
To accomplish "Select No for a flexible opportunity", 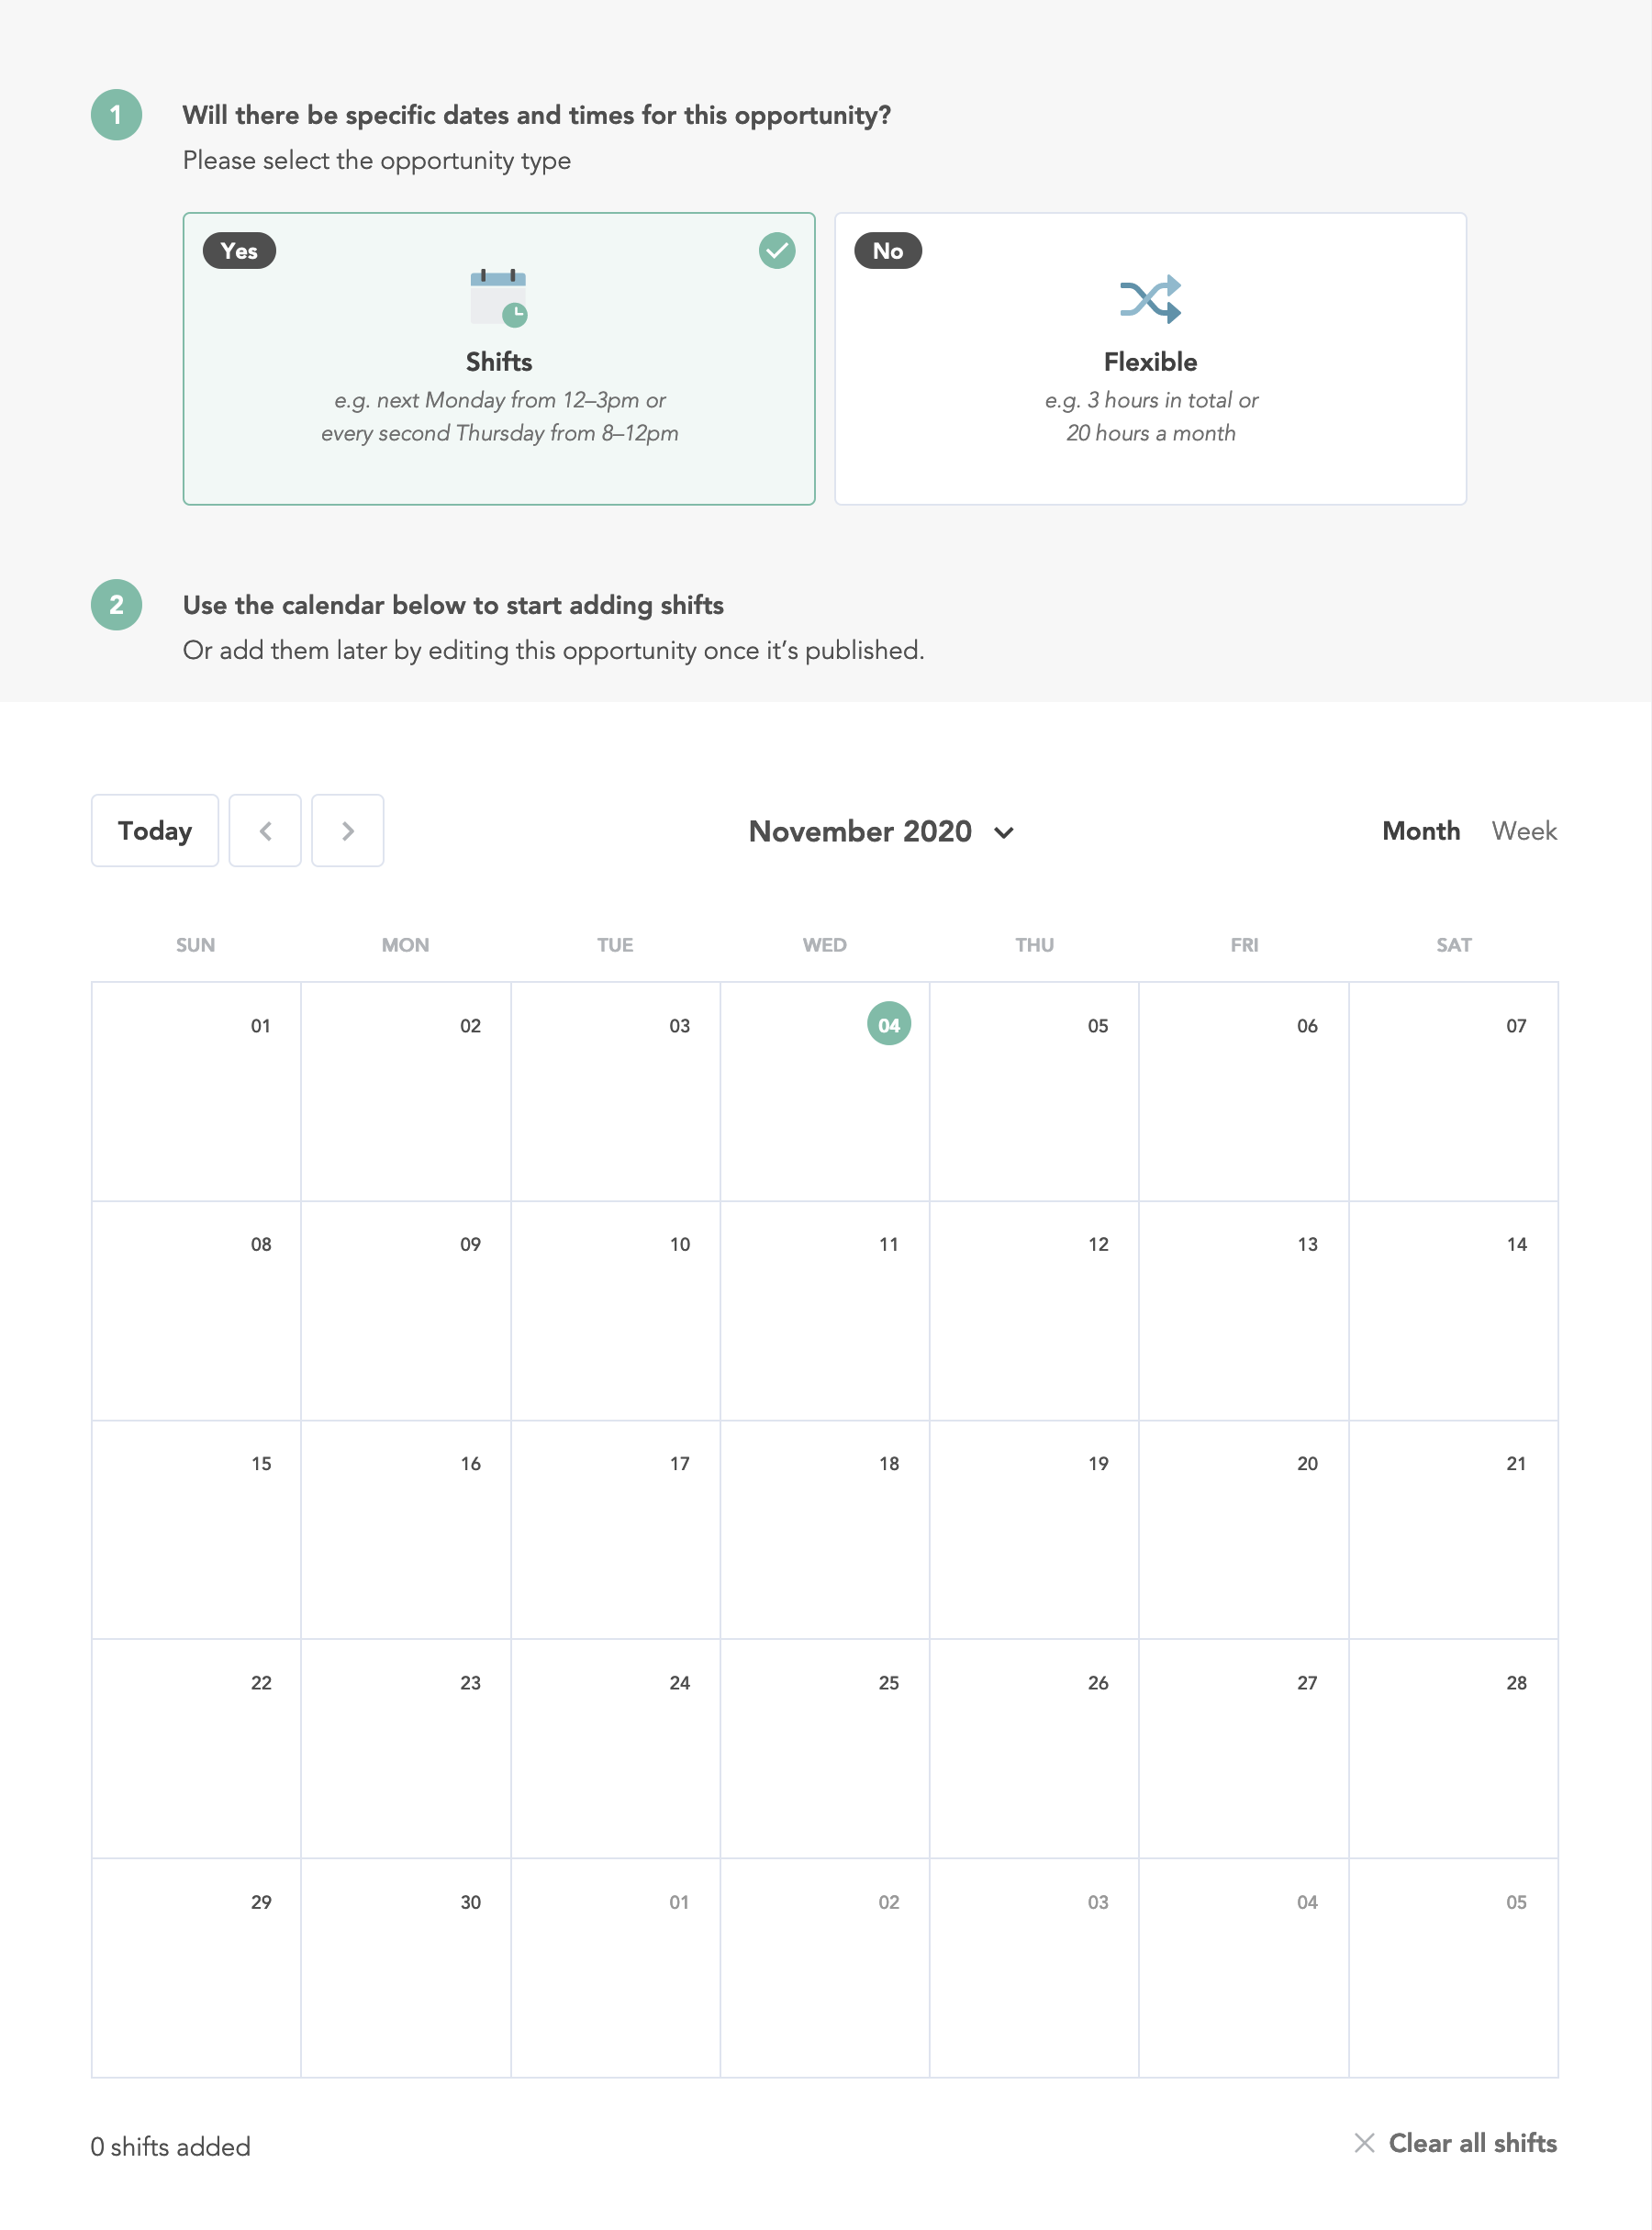I will [887, 251].
